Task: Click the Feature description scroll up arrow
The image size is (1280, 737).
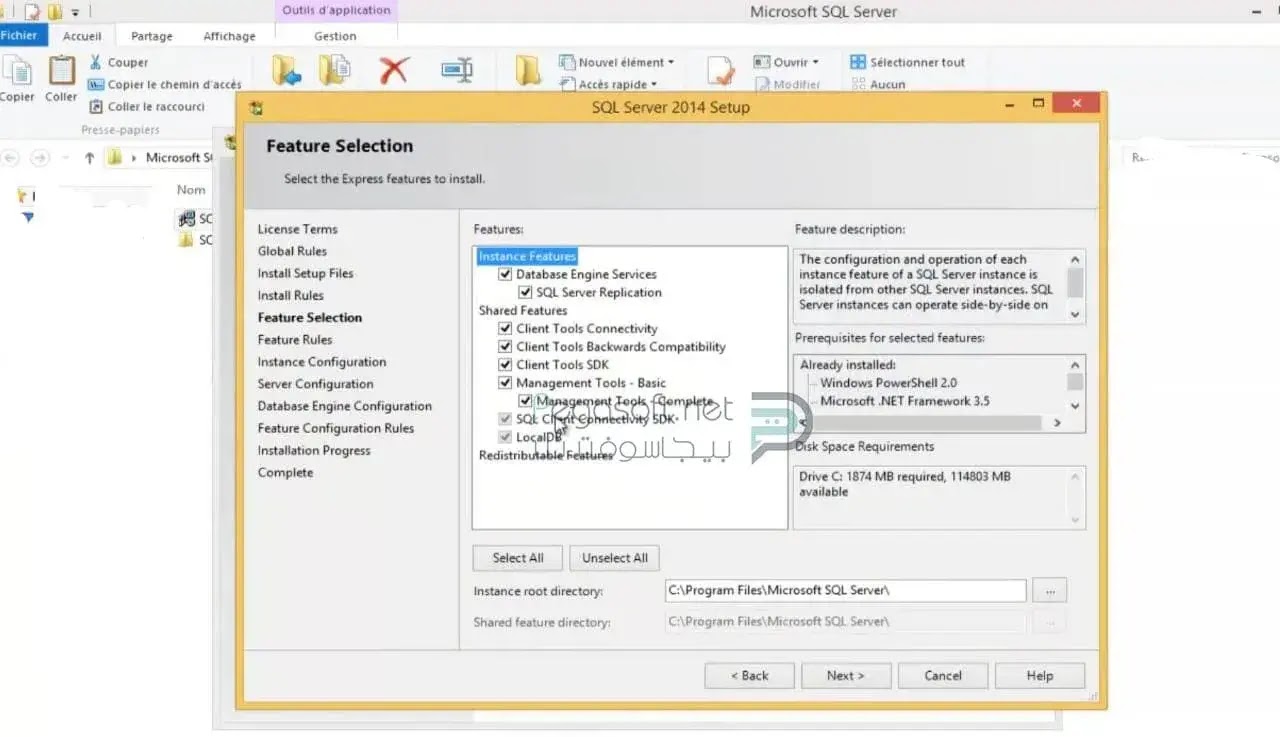Action: [x=1075, y=258]
